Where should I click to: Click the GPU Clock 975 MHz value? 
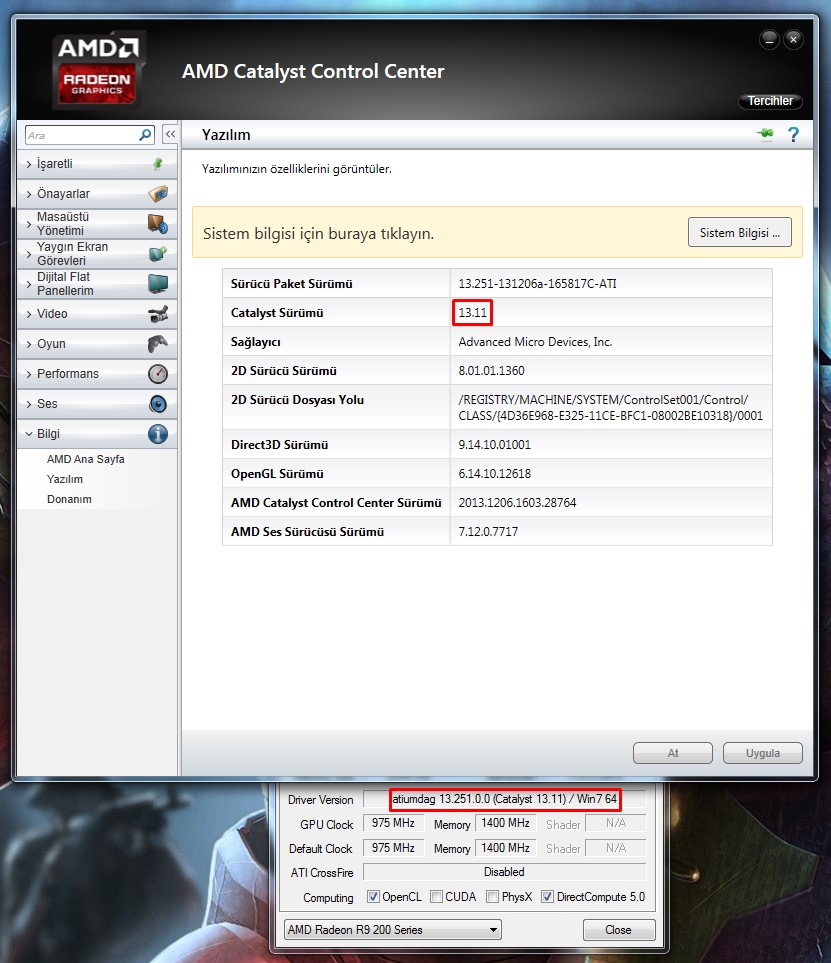[393, 823]
